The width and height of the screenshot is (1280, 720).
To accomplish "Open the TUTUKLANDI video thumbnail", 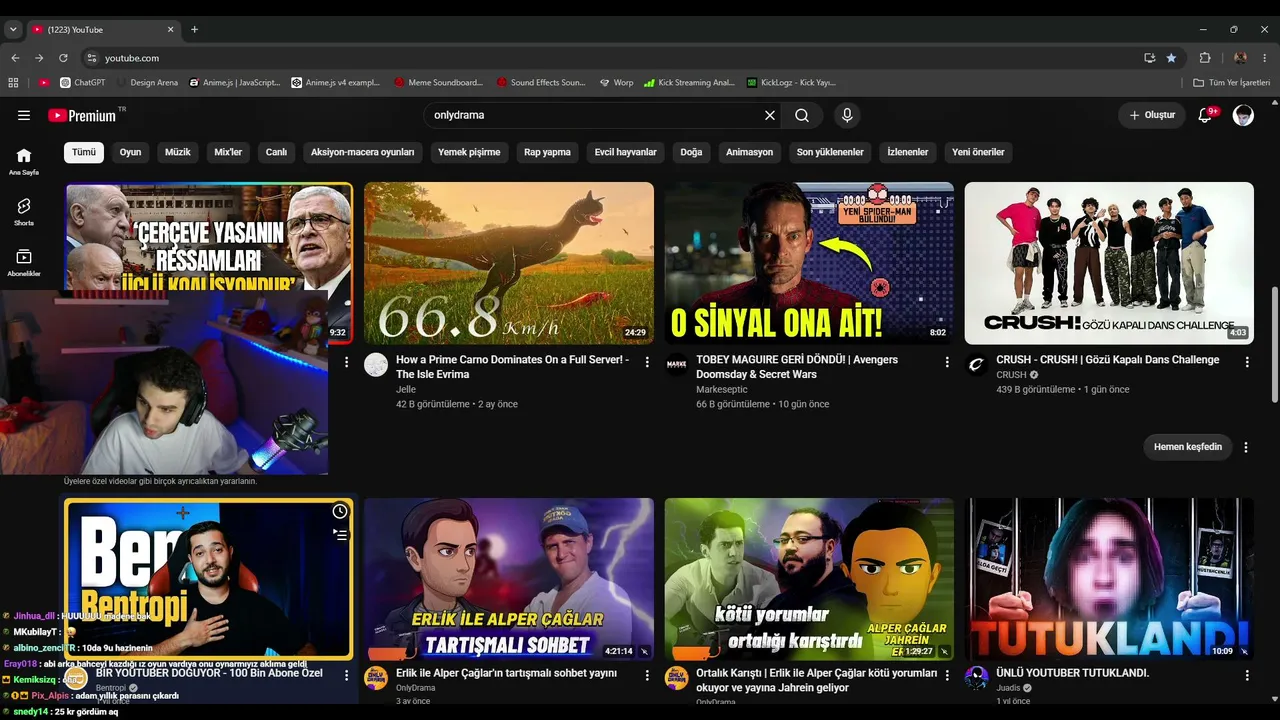I will (x=1109, y=579).
